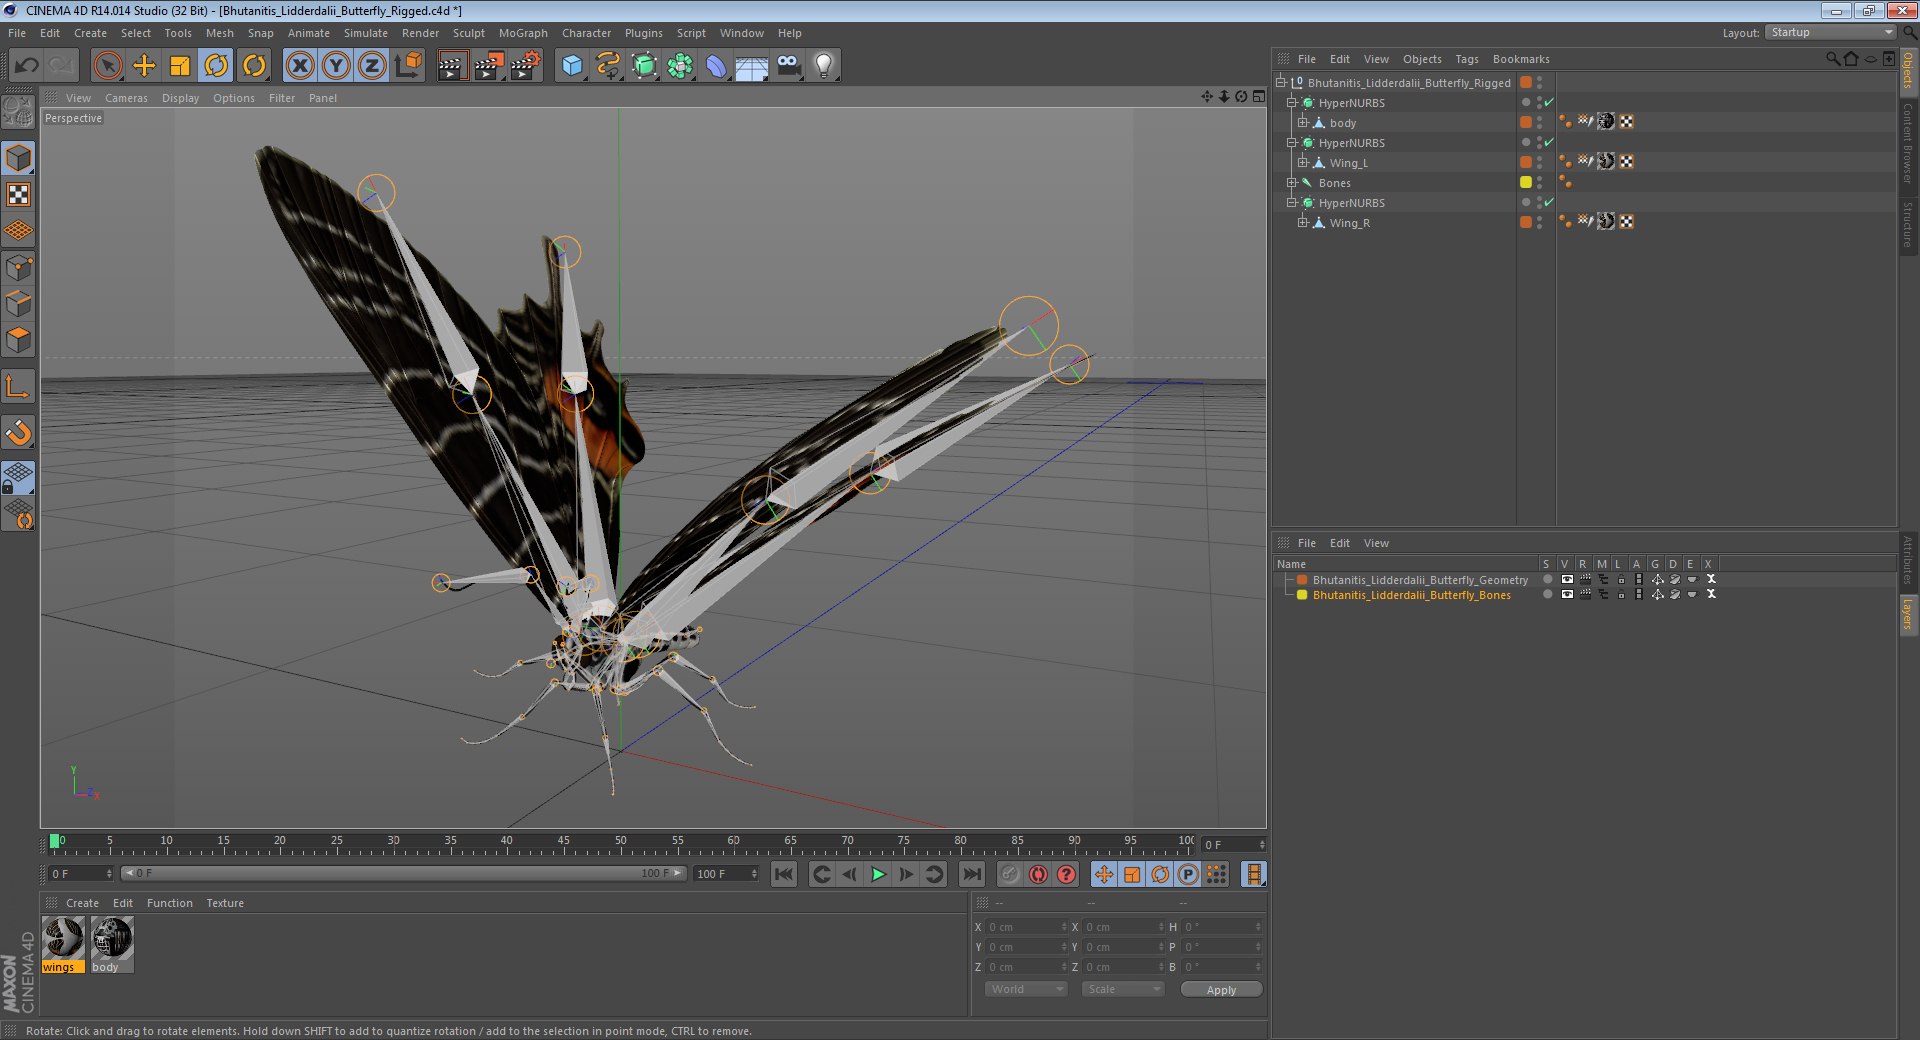
Task: Collapse Bhutanitis_Lidderdalii_Butterfly_Rigged tree node
Action: click(x=1281, y=82)
